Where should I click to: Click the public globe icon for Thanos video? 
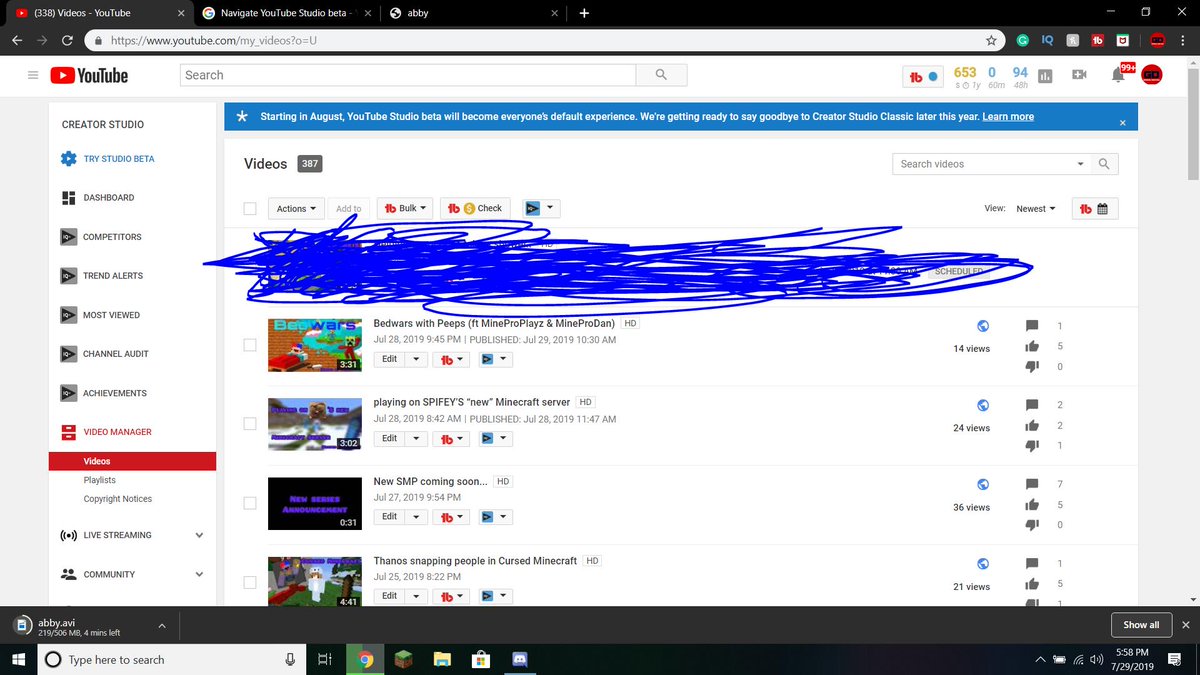(x=983, y=564)
